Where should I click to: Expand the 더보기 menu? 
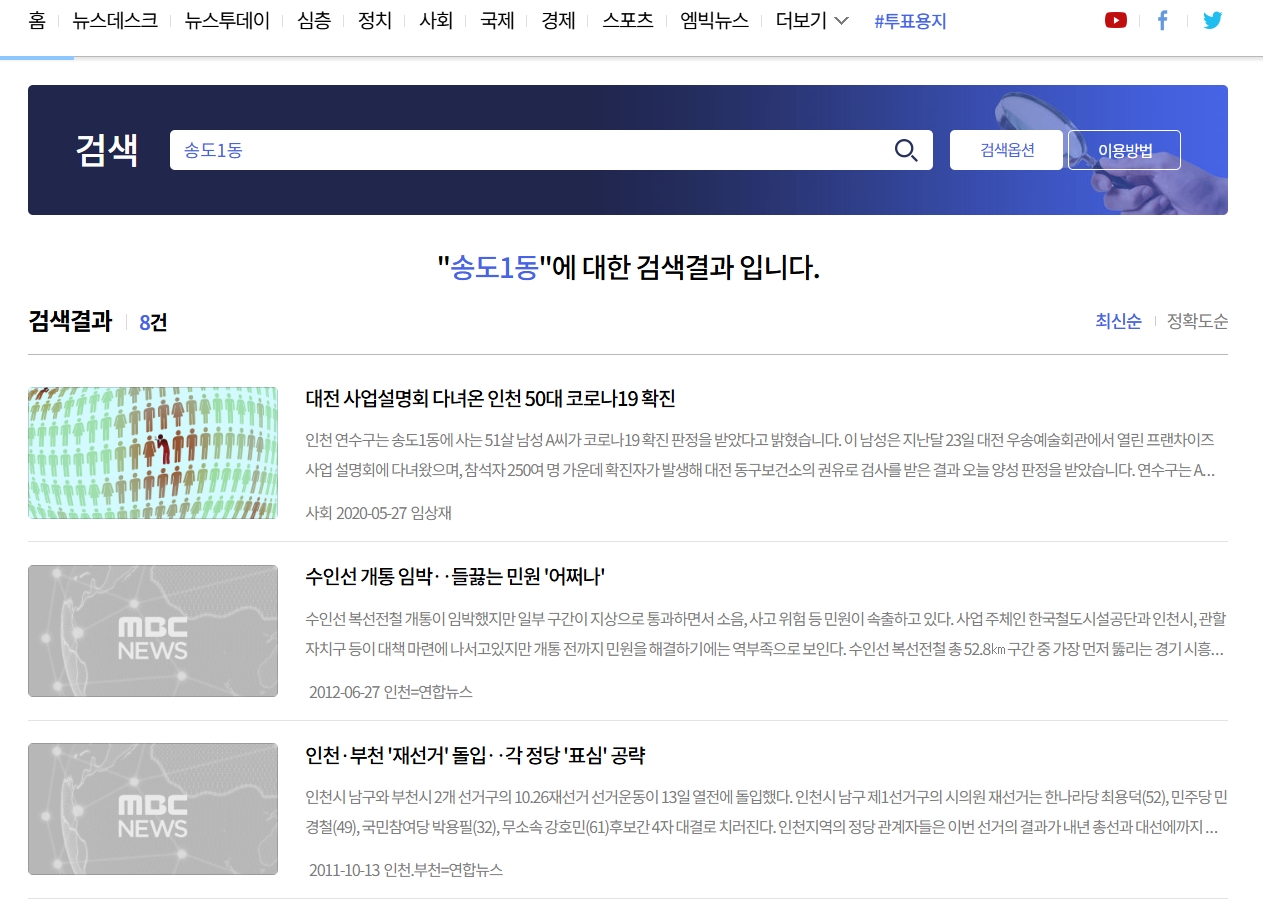click(x=812, y=20)
